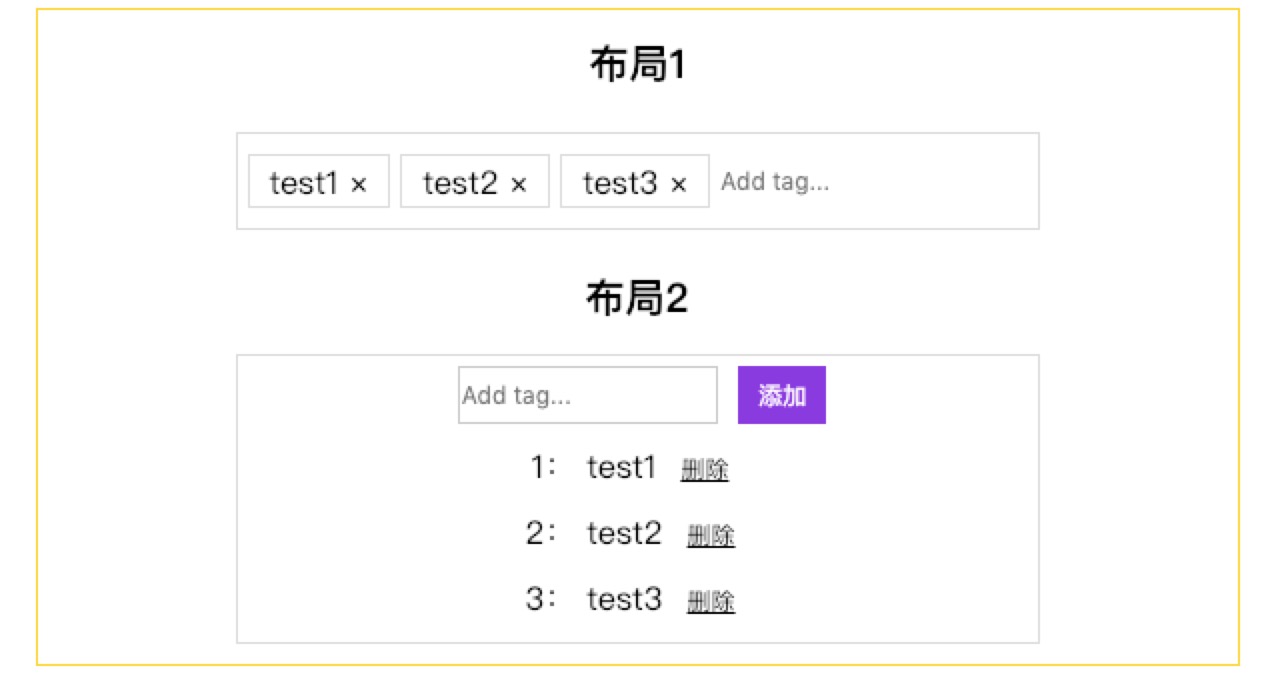Screen dimensions: 1286x686
Task: Click test3 text in list row 3
Action: pyautogui.click(x=624, y=599)
